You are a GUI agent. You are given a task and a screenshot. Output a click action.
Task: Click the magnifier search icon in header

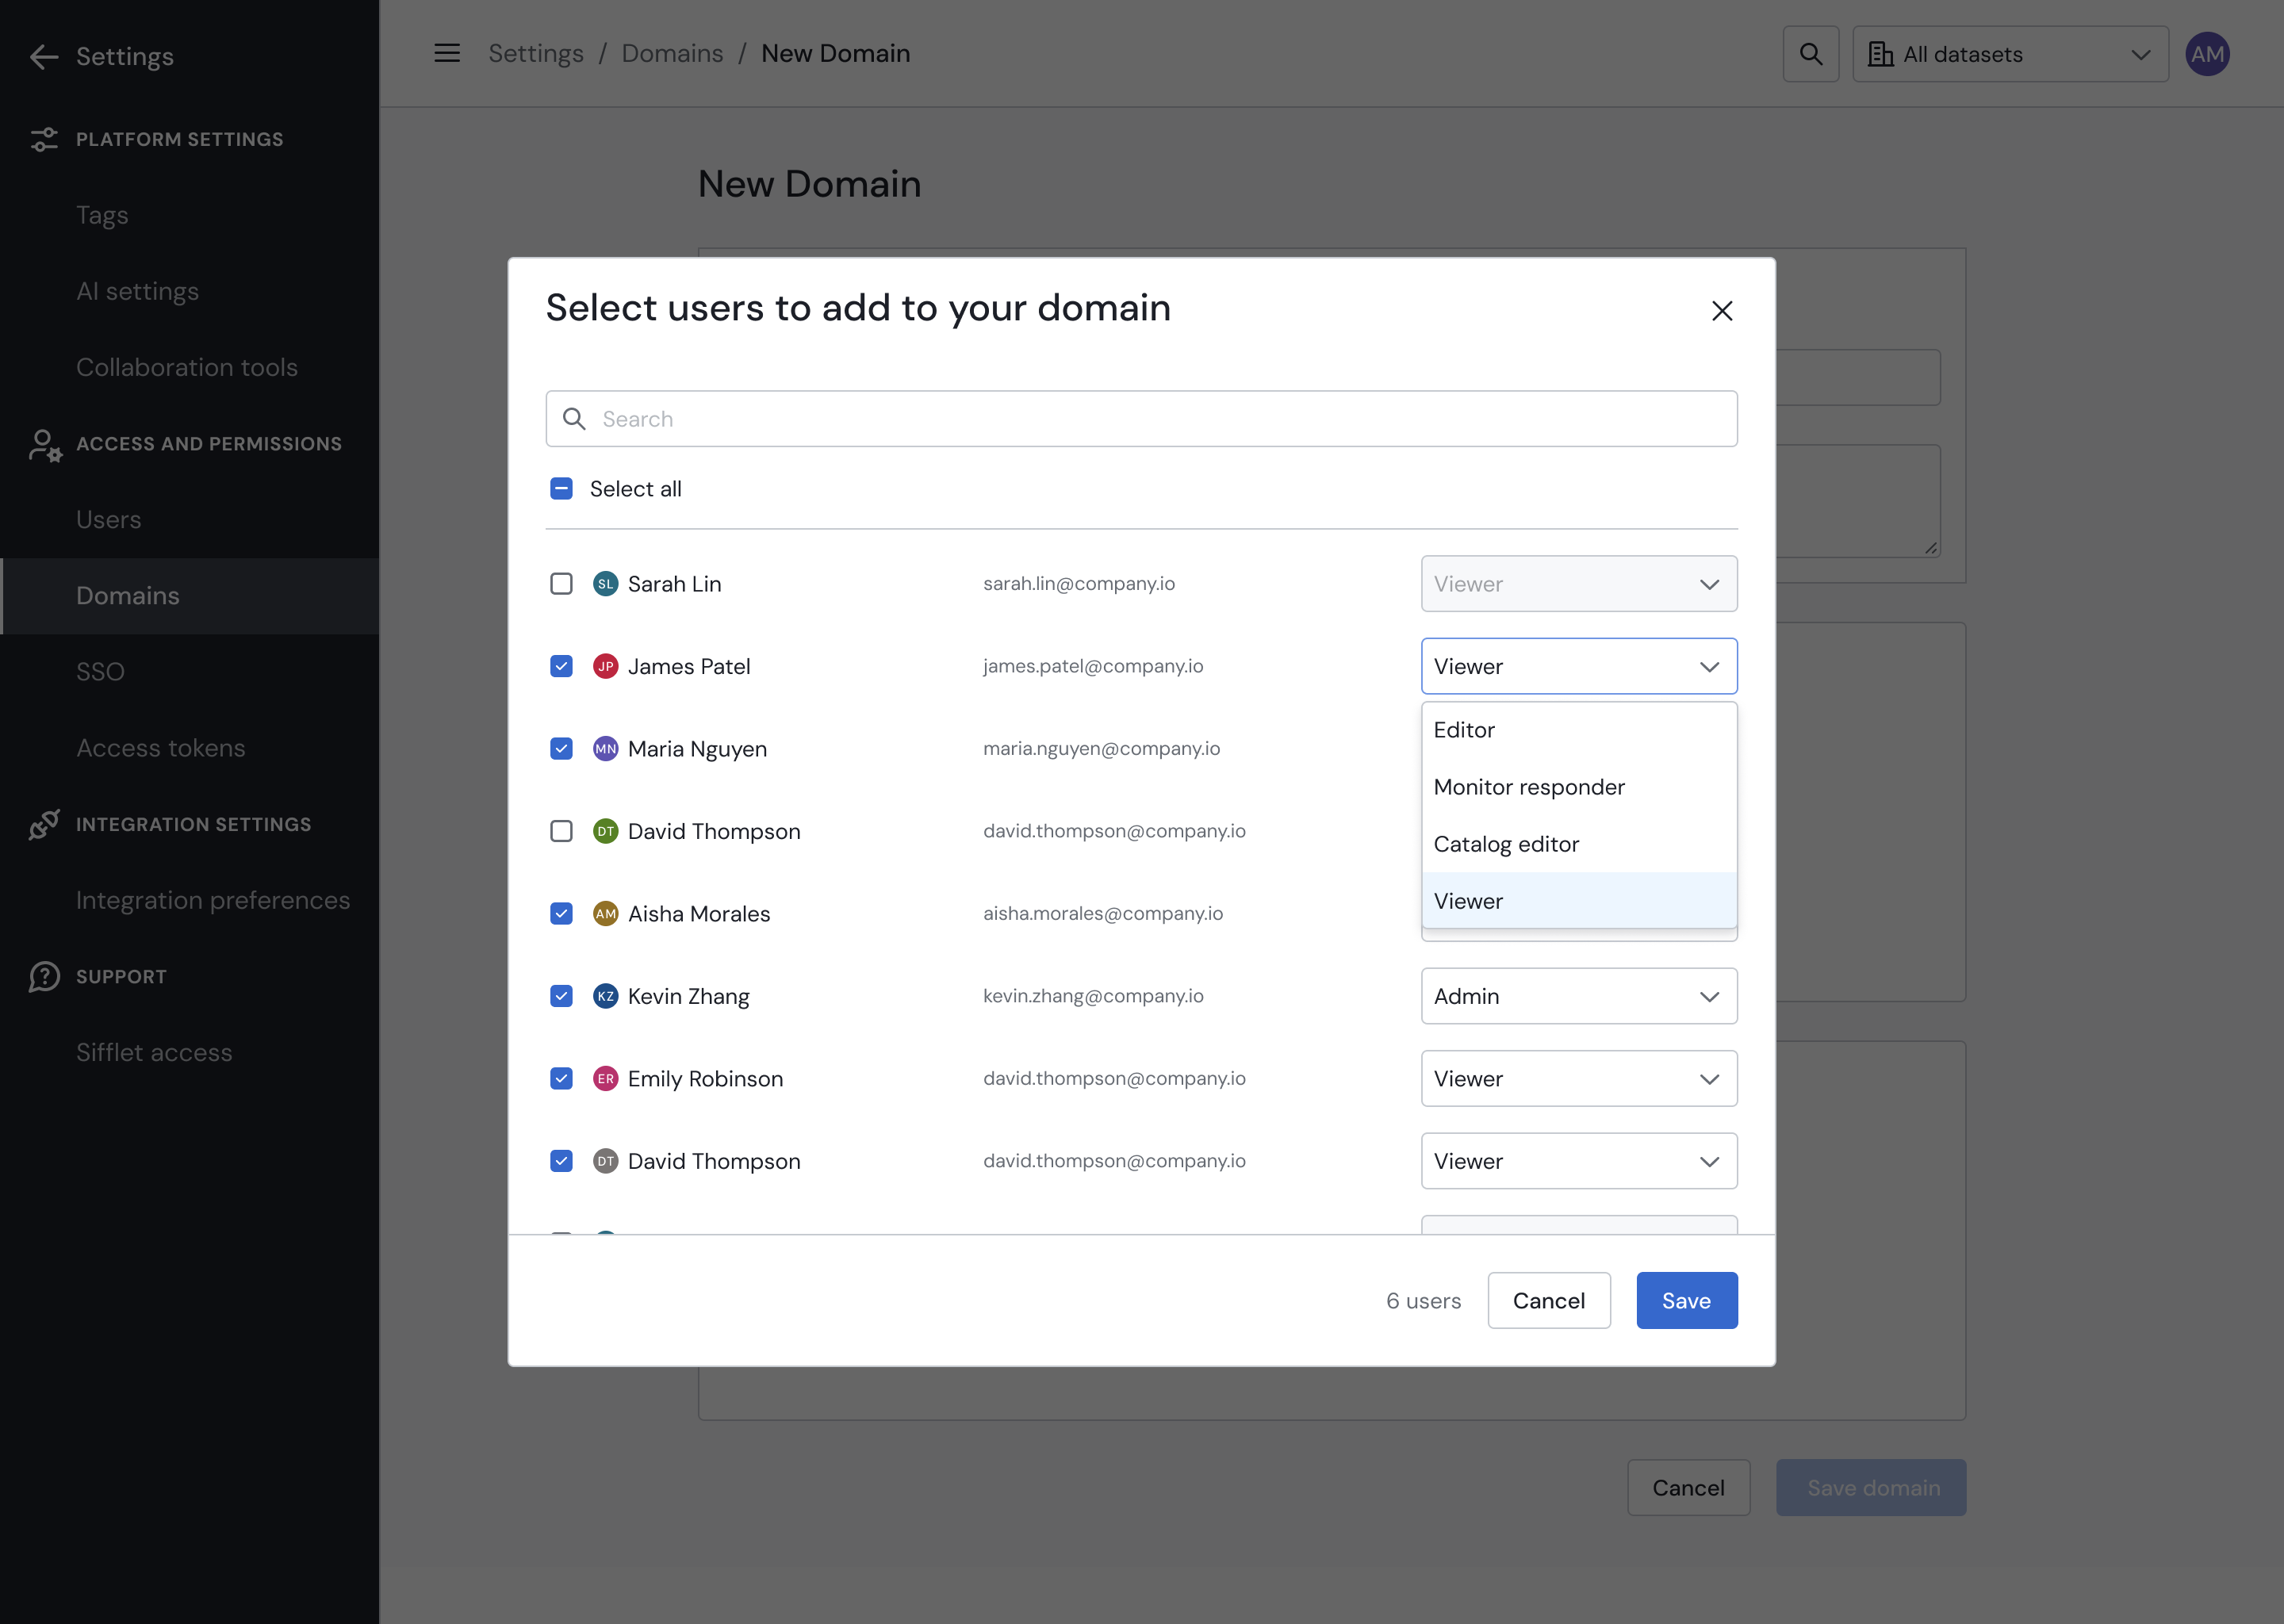(1810, 54)
